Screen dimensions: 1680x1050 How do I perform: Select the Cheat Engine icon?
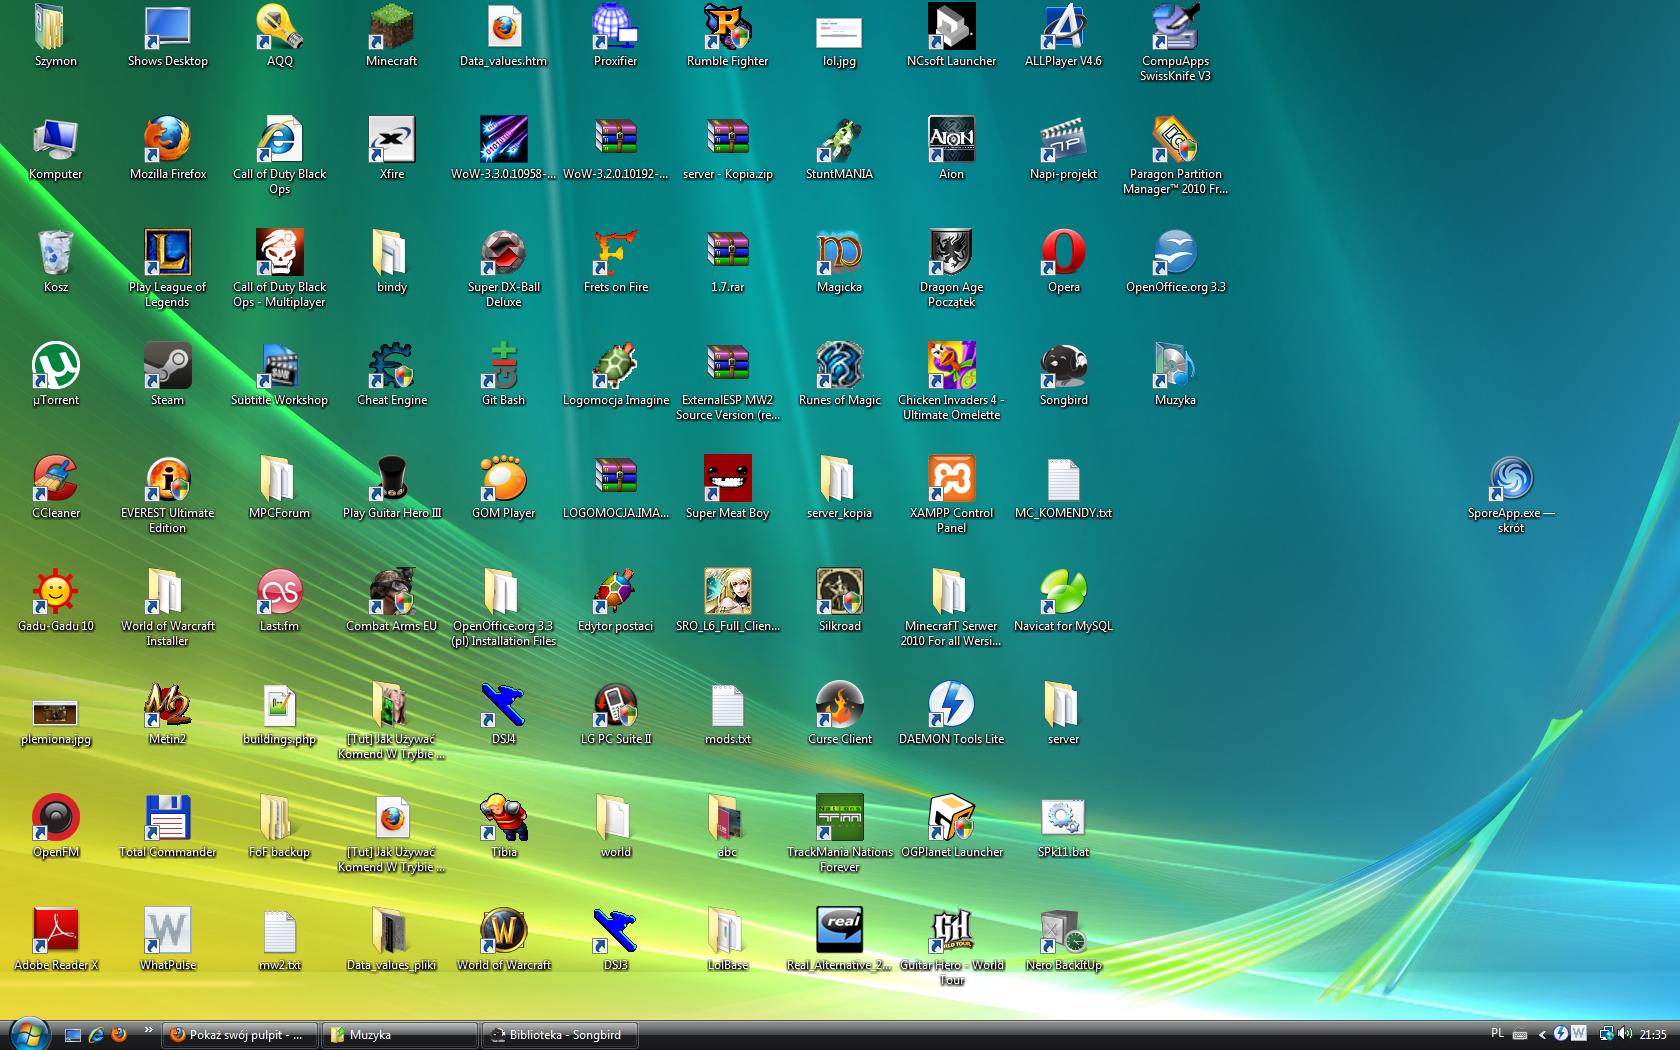tap(392, 375)
